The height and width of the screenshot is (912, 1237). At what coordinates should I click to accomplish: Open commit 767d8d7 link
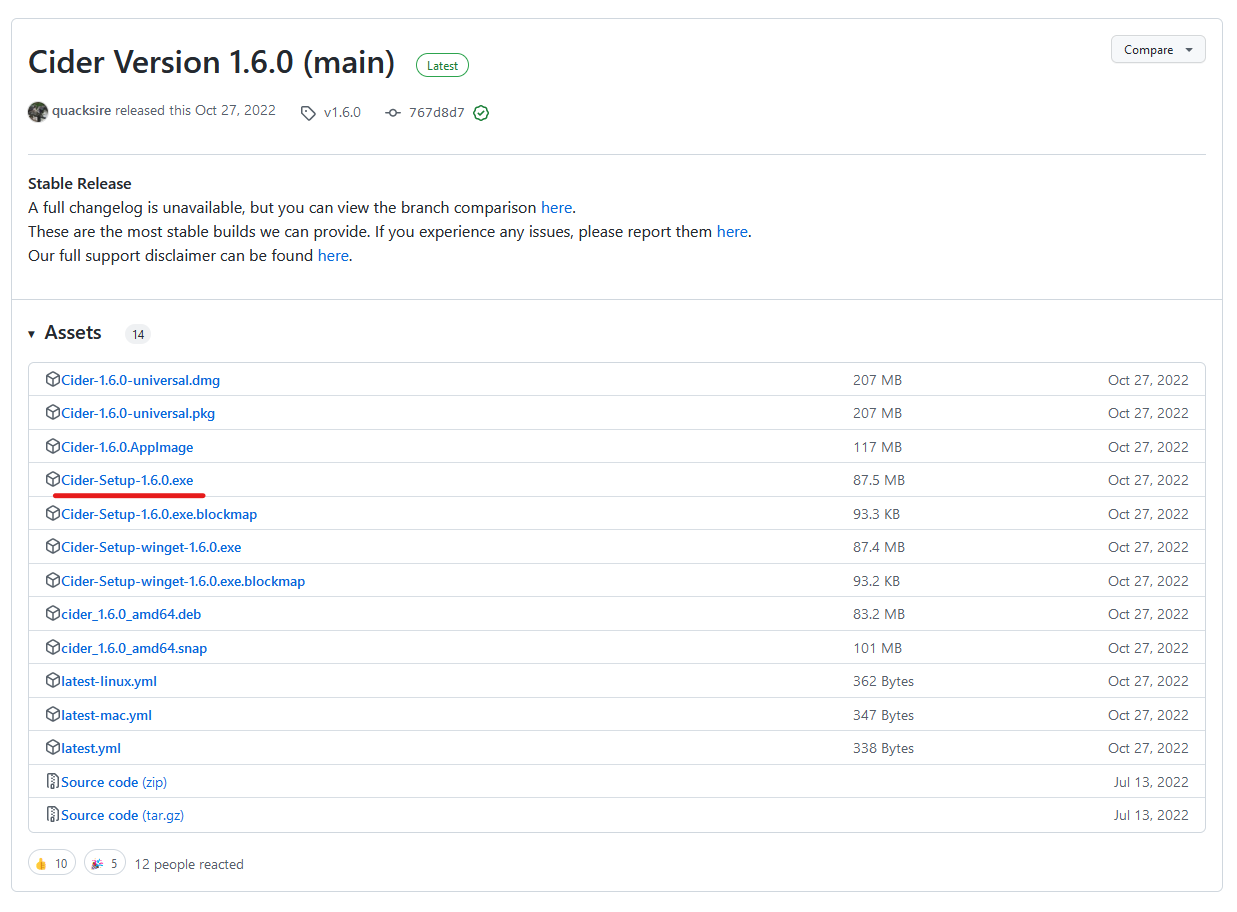tap(437, 113)
